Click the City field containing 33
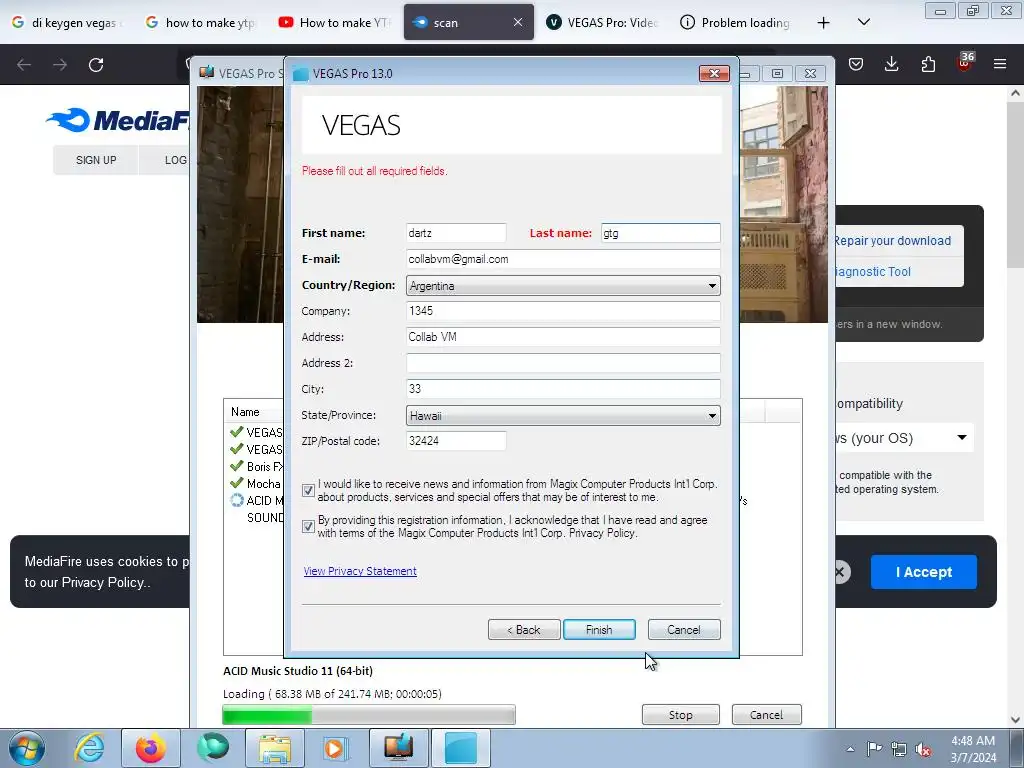The height and width of the screenshot is (768, 1024). click(563, 389)
